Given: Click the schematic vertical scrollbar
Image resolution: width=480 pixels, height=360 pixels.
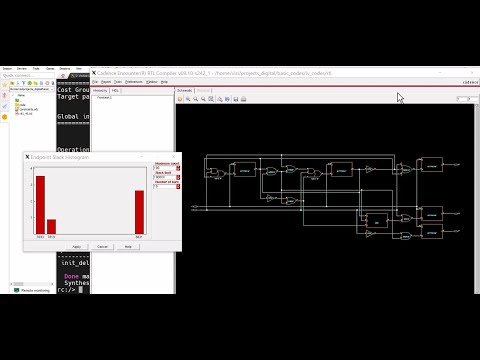Looking at the screenshot, I should point(477,199).
